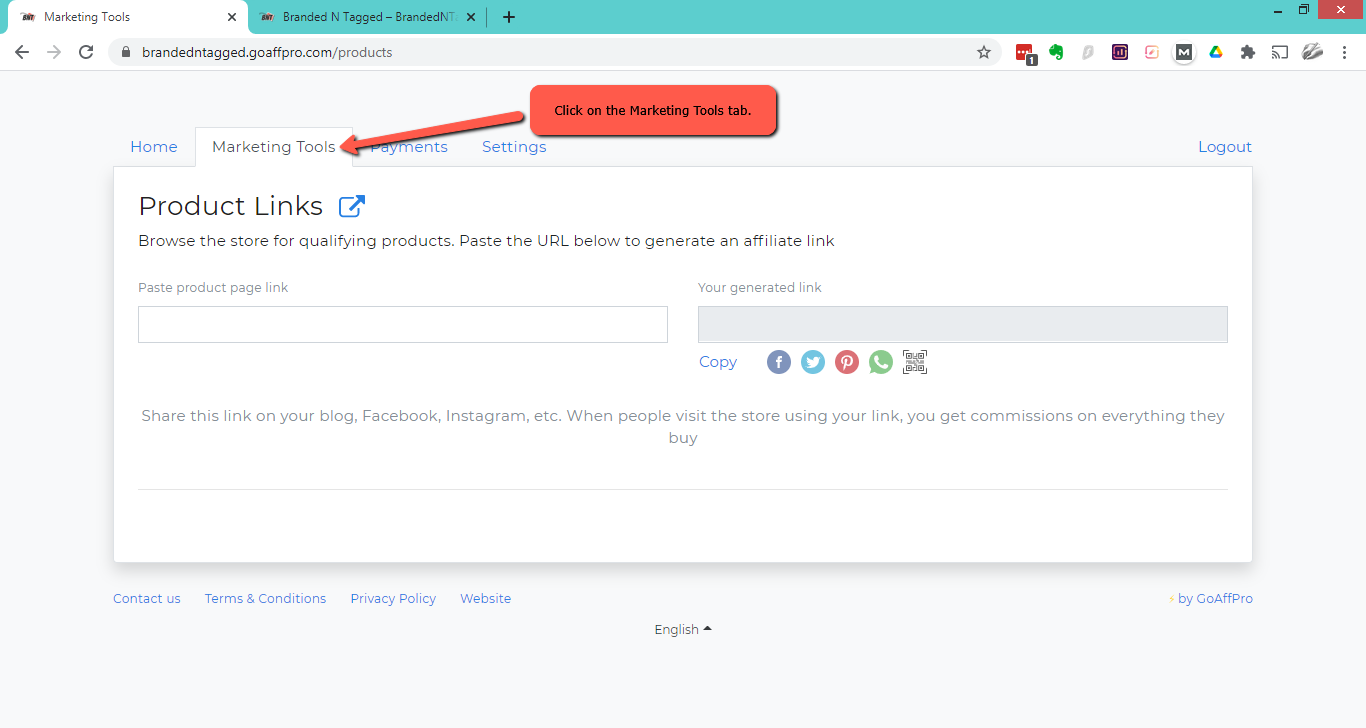The image size is (1366, 728).
Task: Reload the current page
Action: coord(86,52)
